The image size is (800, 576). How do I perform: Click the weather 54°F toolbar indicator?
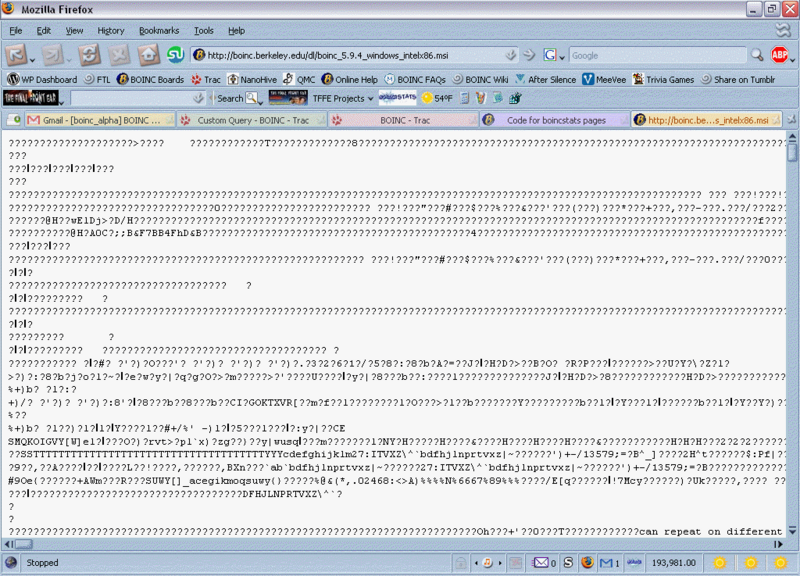pyautogui.click(x=437, y=98)
